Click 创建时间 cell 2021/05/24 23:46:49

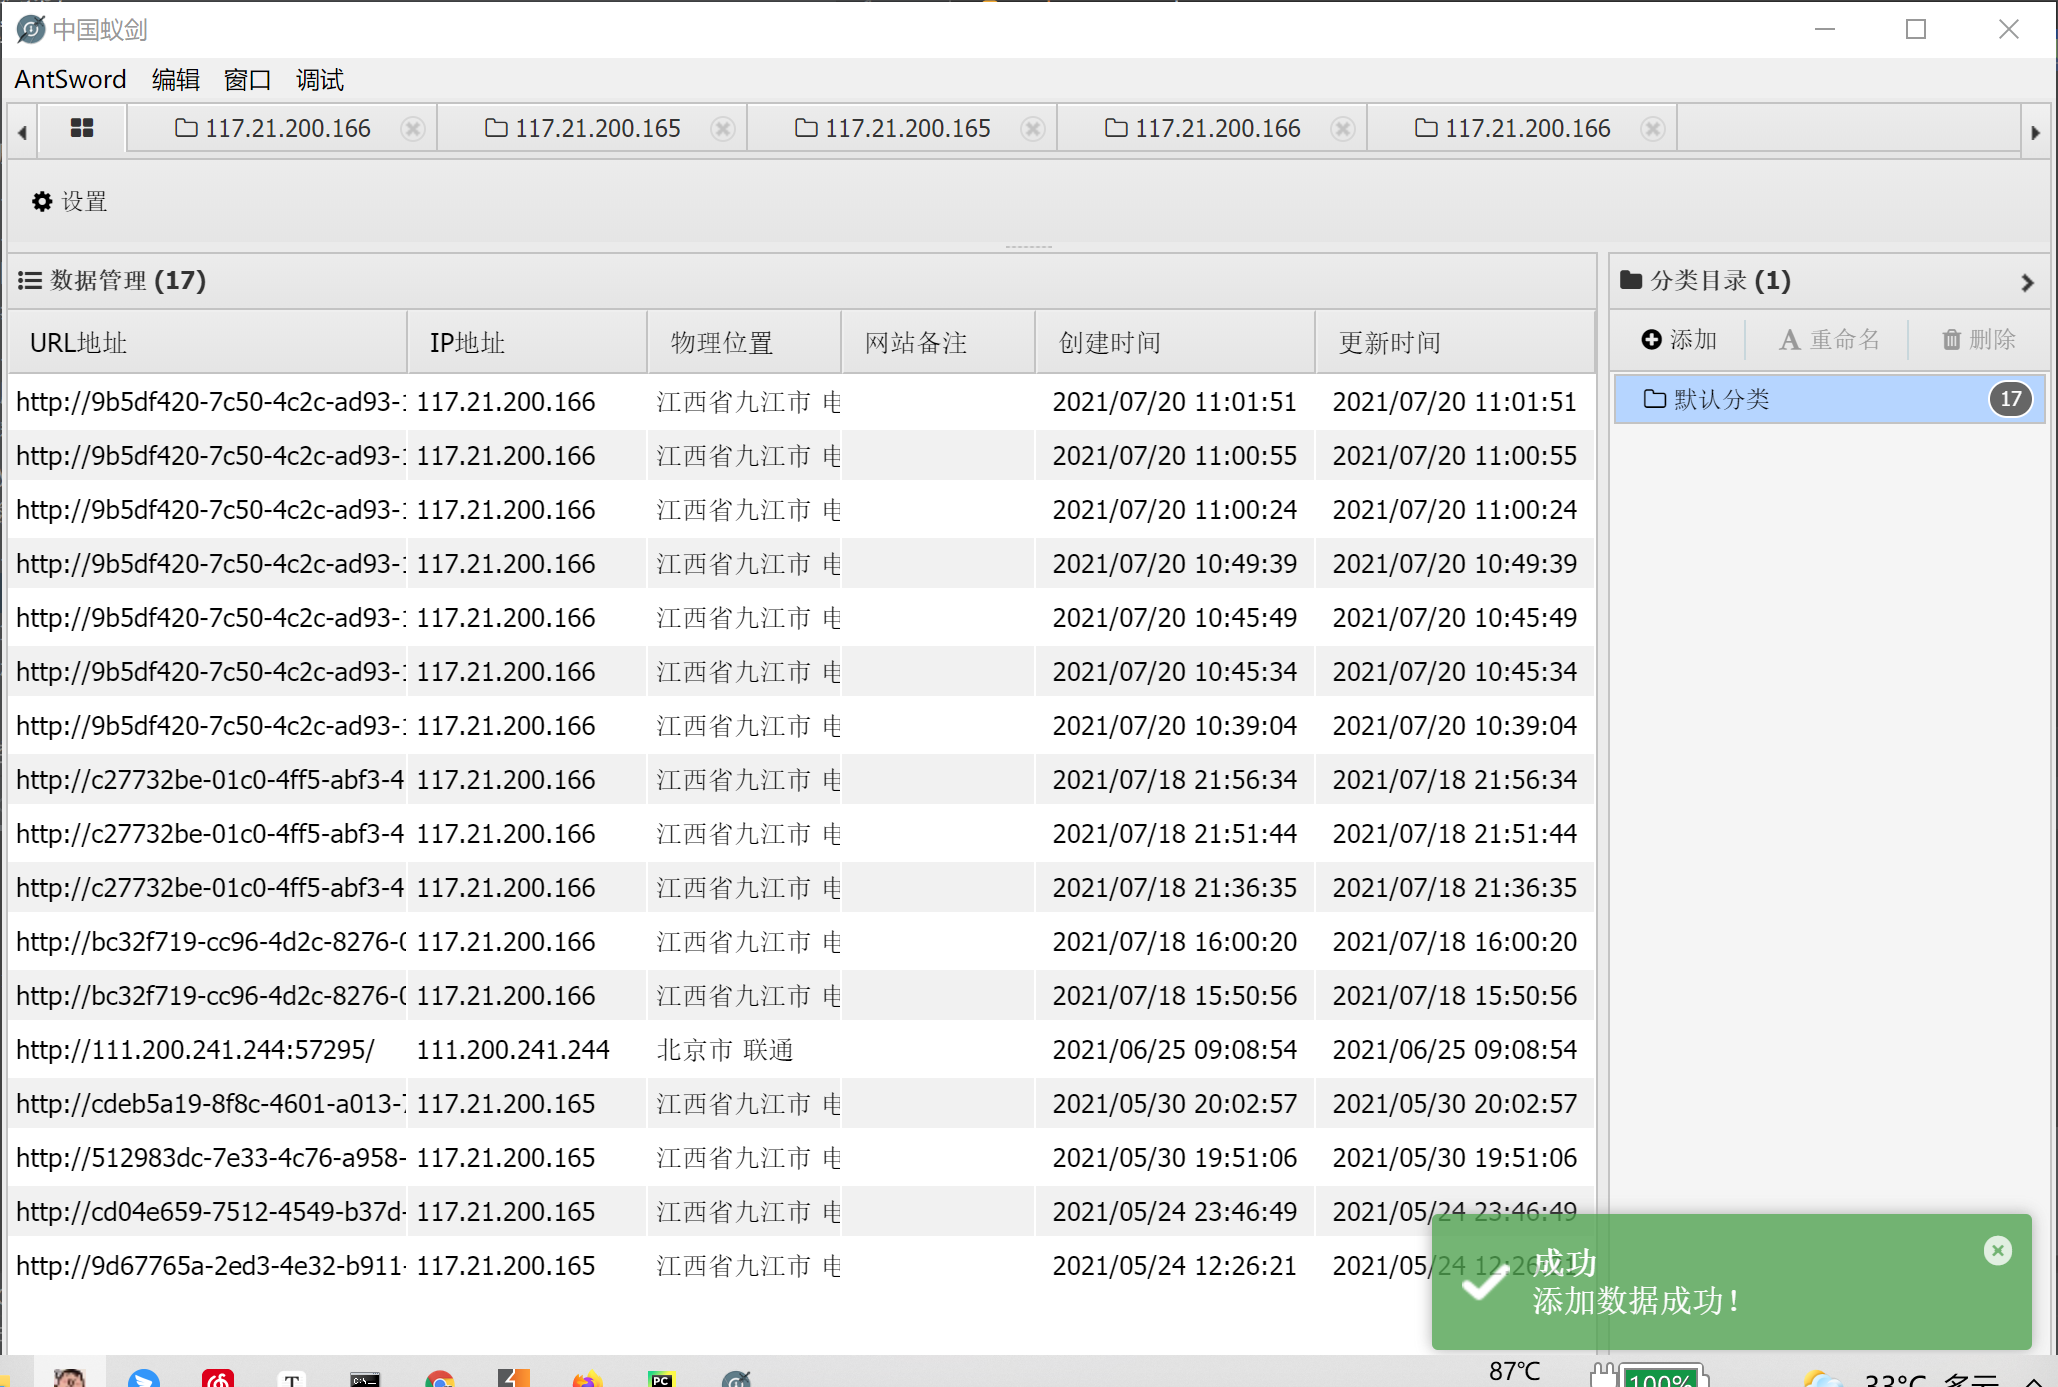[1175, 1212]
